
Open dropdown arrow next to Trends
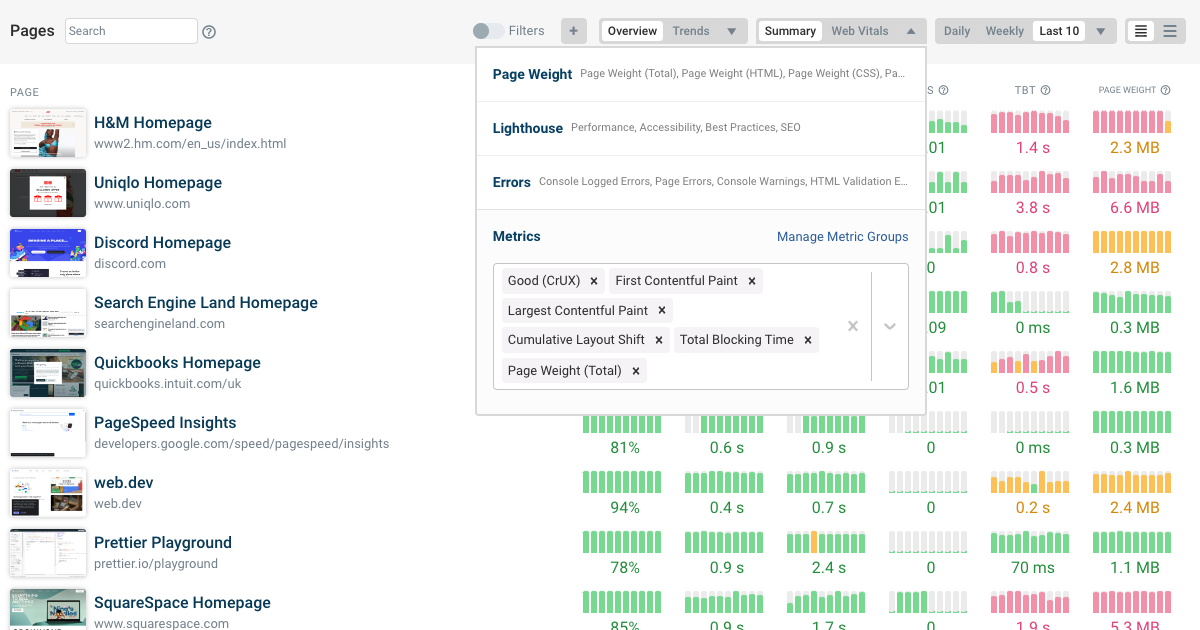click(x=731, y=31)
